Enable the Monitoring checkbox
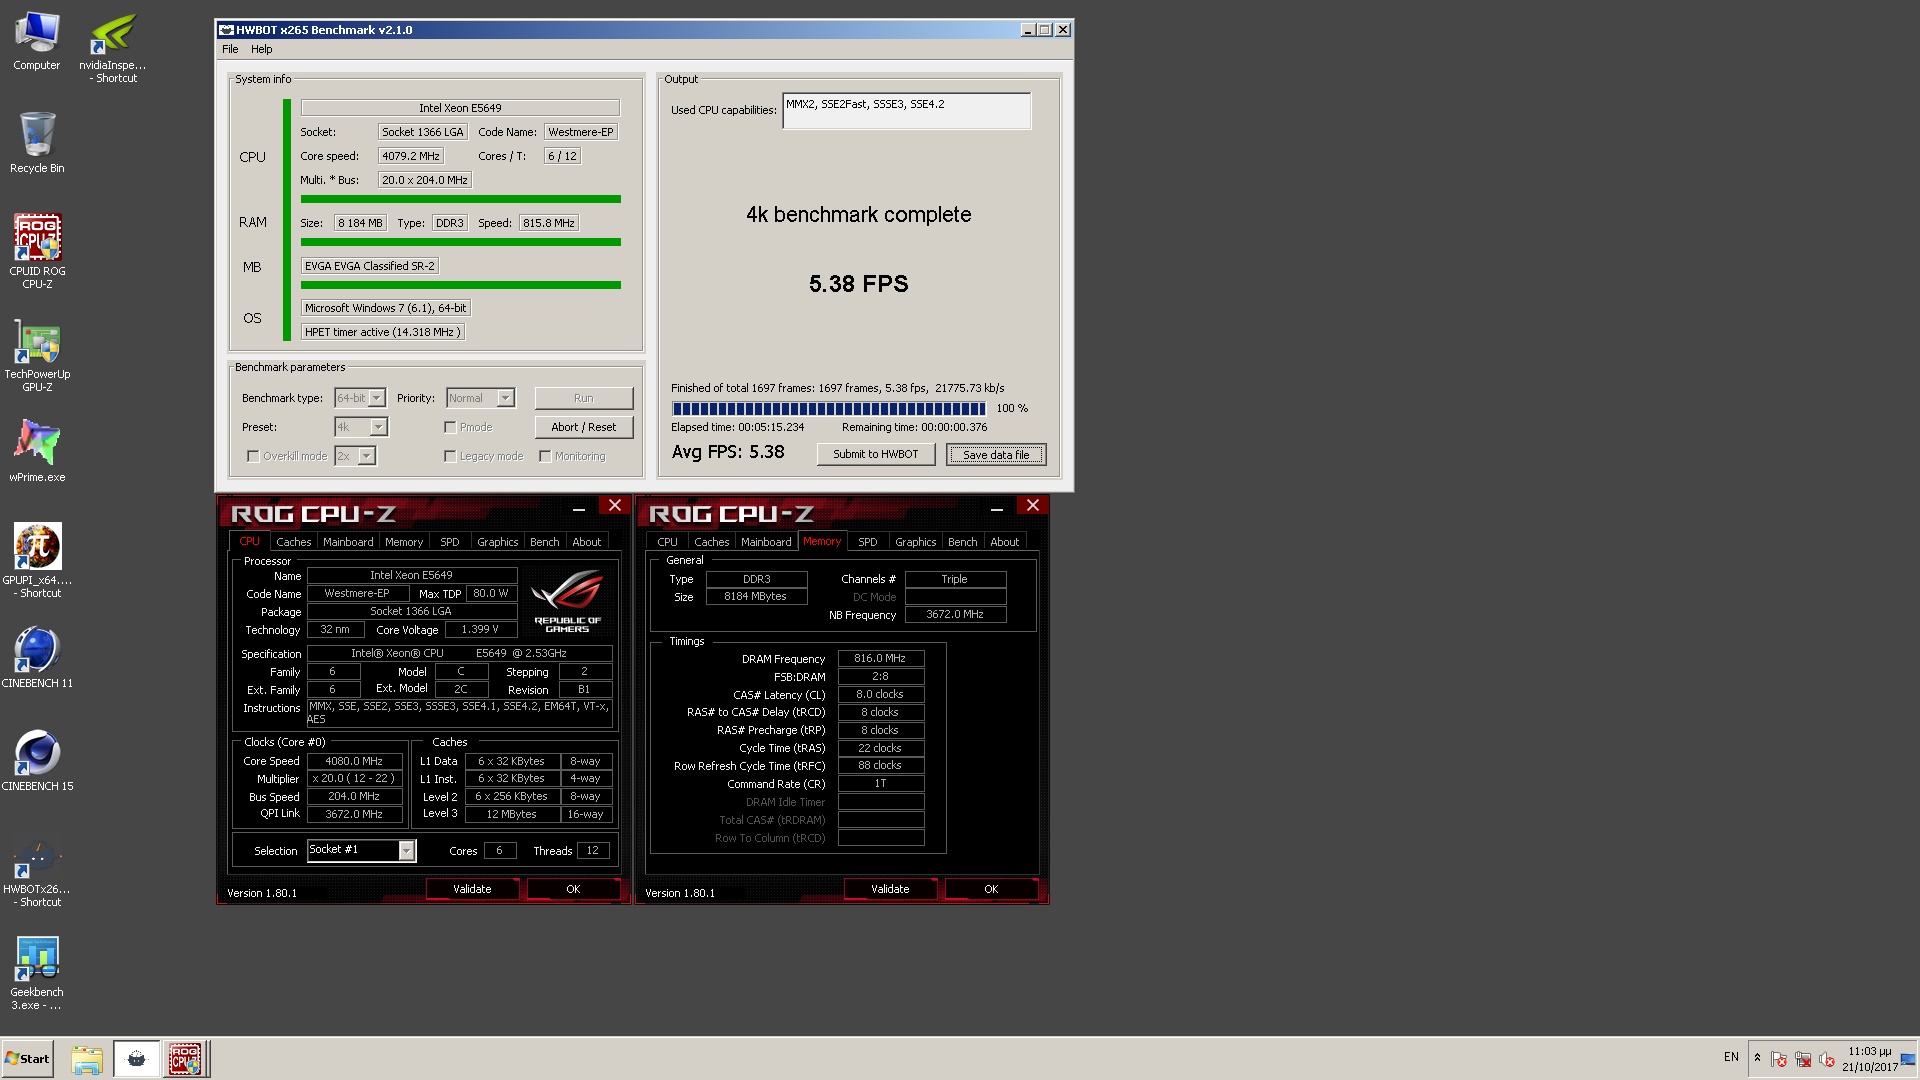The image size is (1920, 1080). tap(545, 456)
